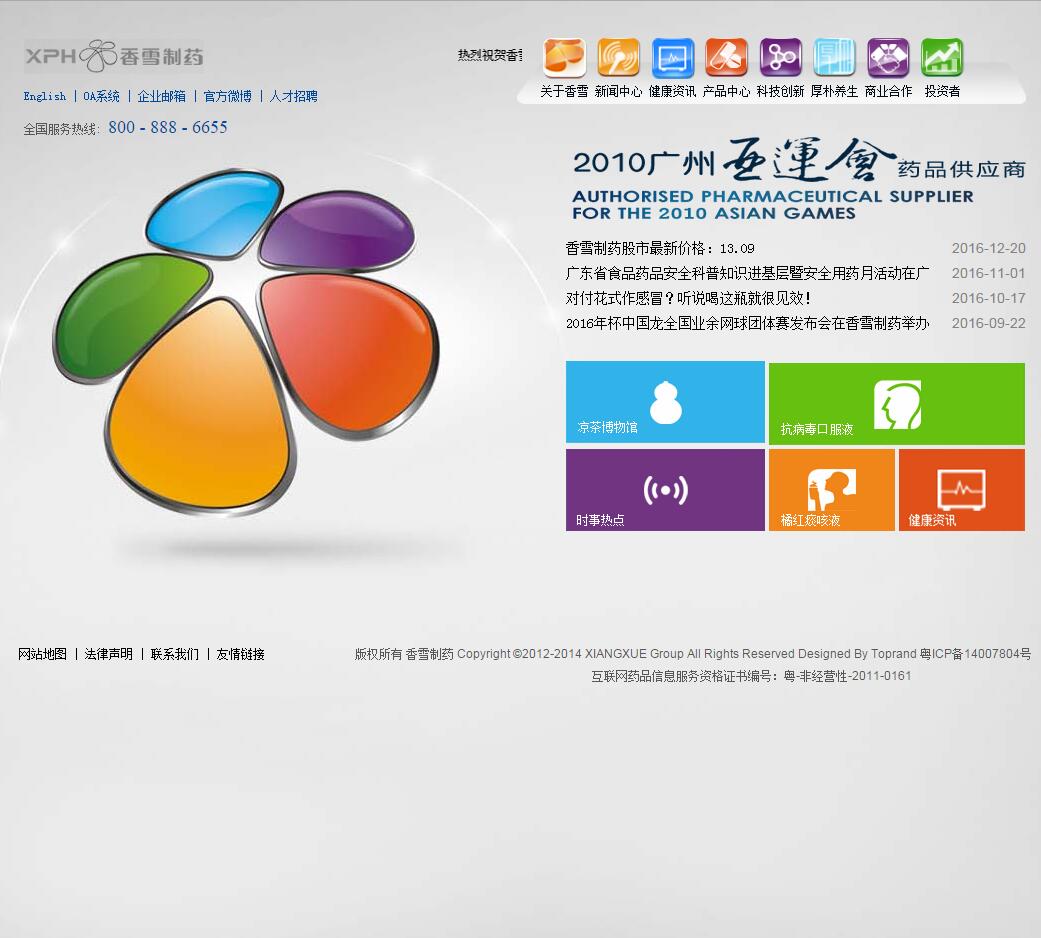Open the 凉茶博物馆 blue tile label
The image size is (1041, 938).
tap(607, 428)
